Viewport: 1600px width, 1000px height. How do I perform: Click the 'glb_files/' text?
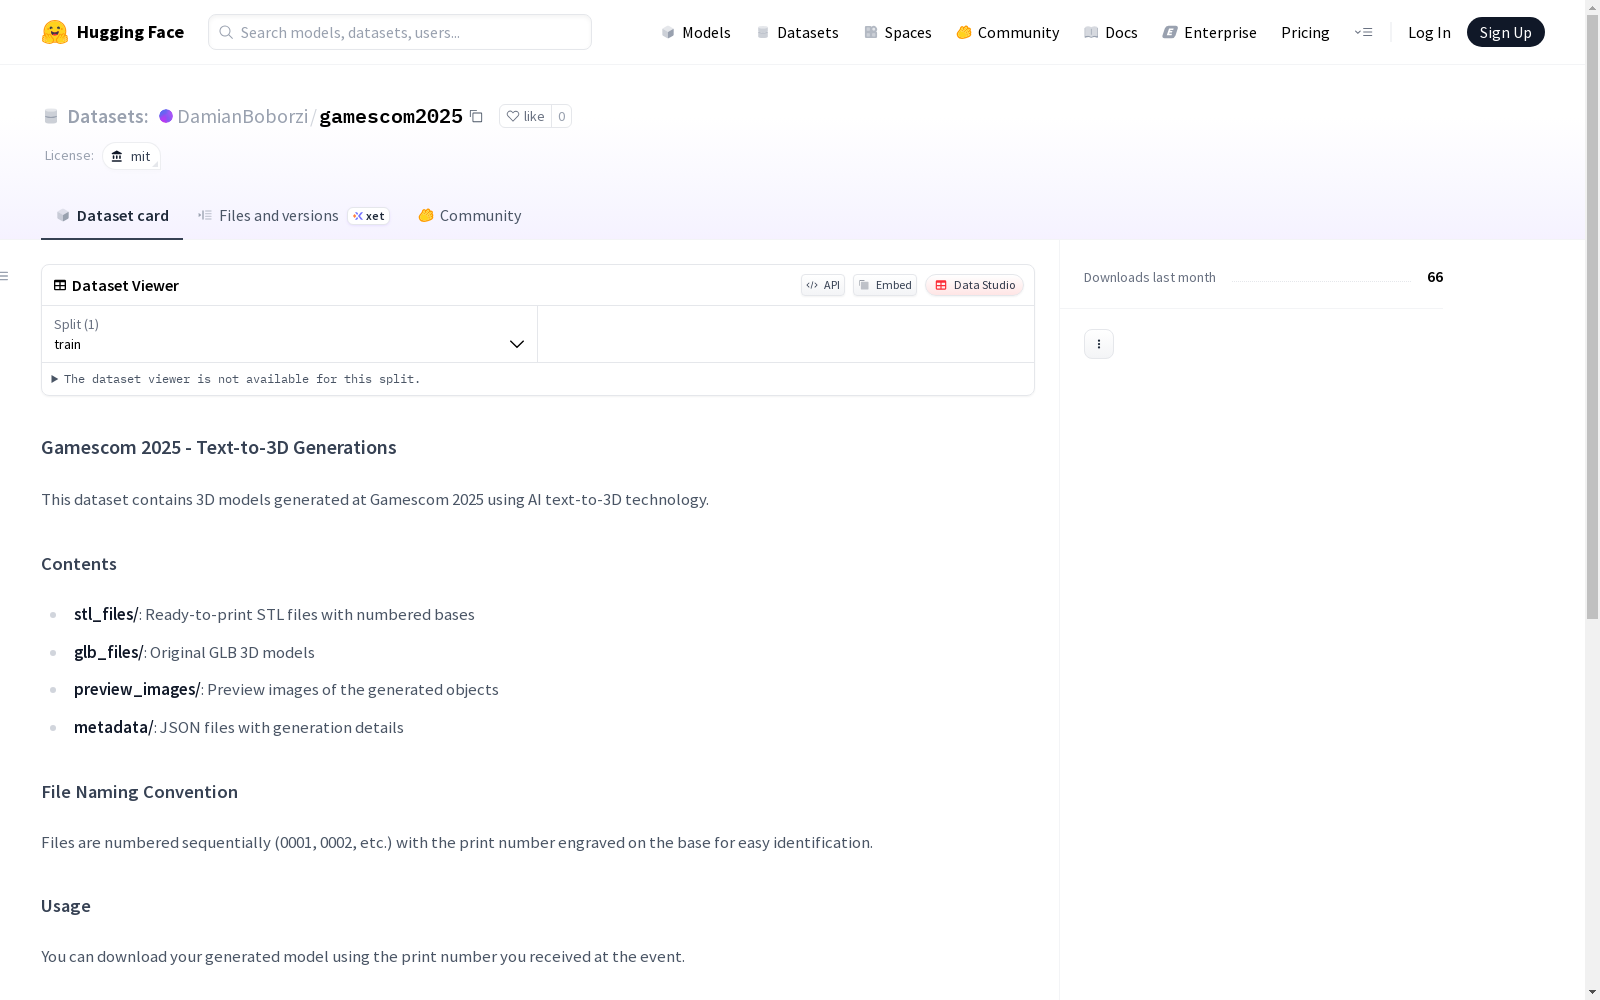pyautogui.click(x=108, y=652)
